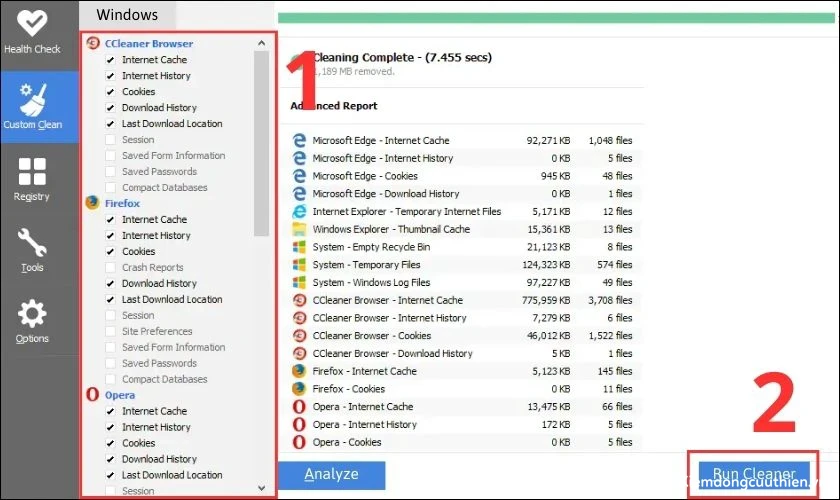Viewport: 840px width, 500px height.
Task: Click the CCleaner icon beside CCleaner Browser - Internet Cache
Action: tap(299, 300)
